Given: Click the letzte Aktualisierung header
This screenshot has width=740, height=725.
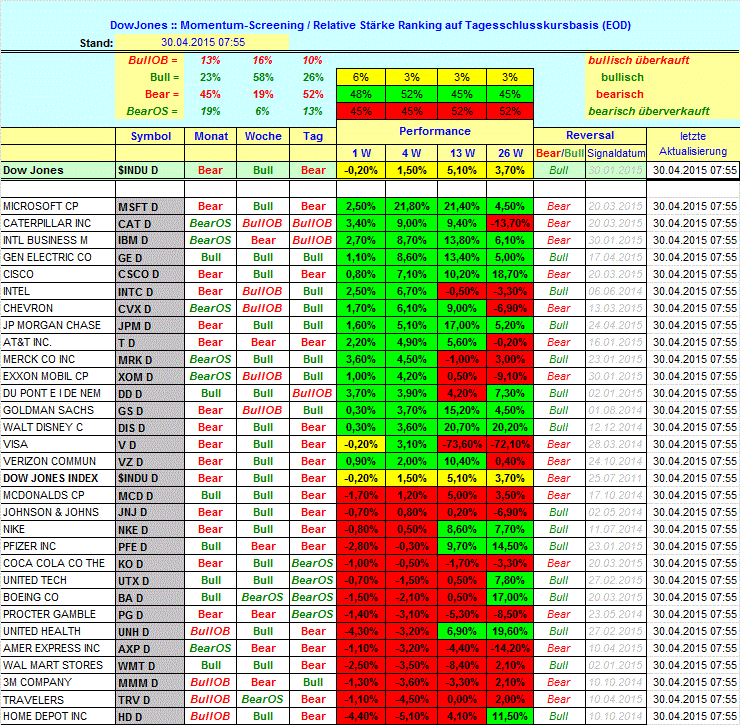Looking at the screenshot, I should (693, 143).
